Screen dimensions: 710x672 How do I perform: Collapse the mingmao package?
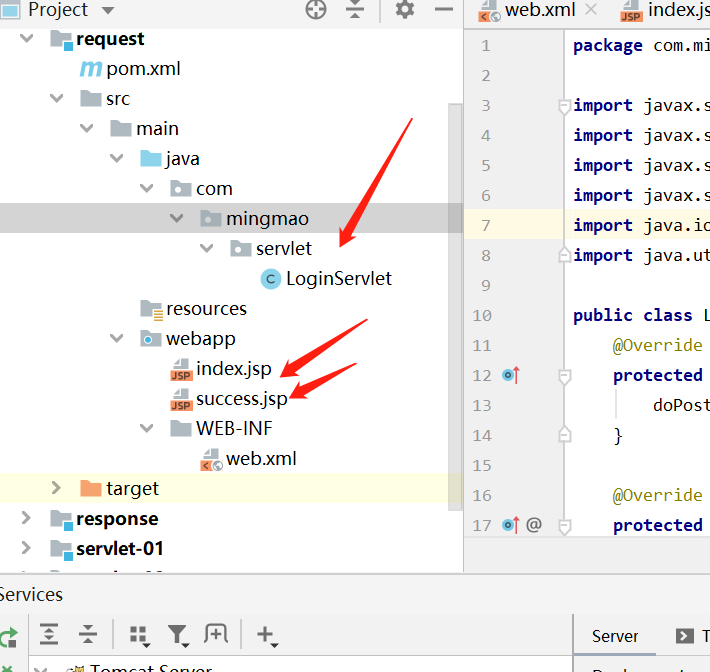pyautogui.click(x=177, y=218)
